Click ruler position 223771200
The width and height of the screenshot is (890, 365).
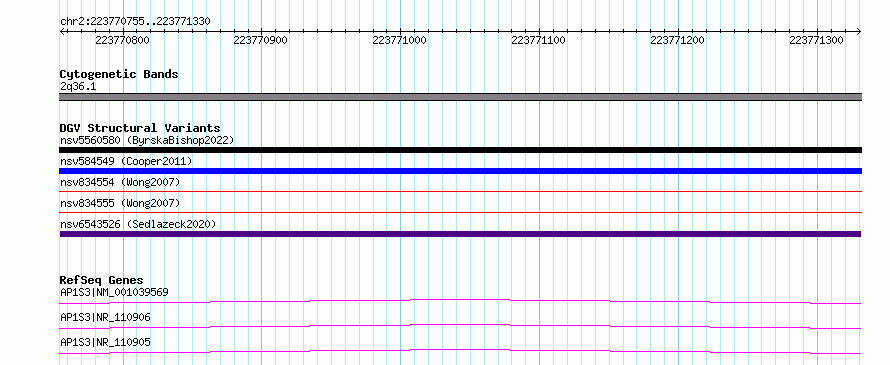click(x=677, y=40)
